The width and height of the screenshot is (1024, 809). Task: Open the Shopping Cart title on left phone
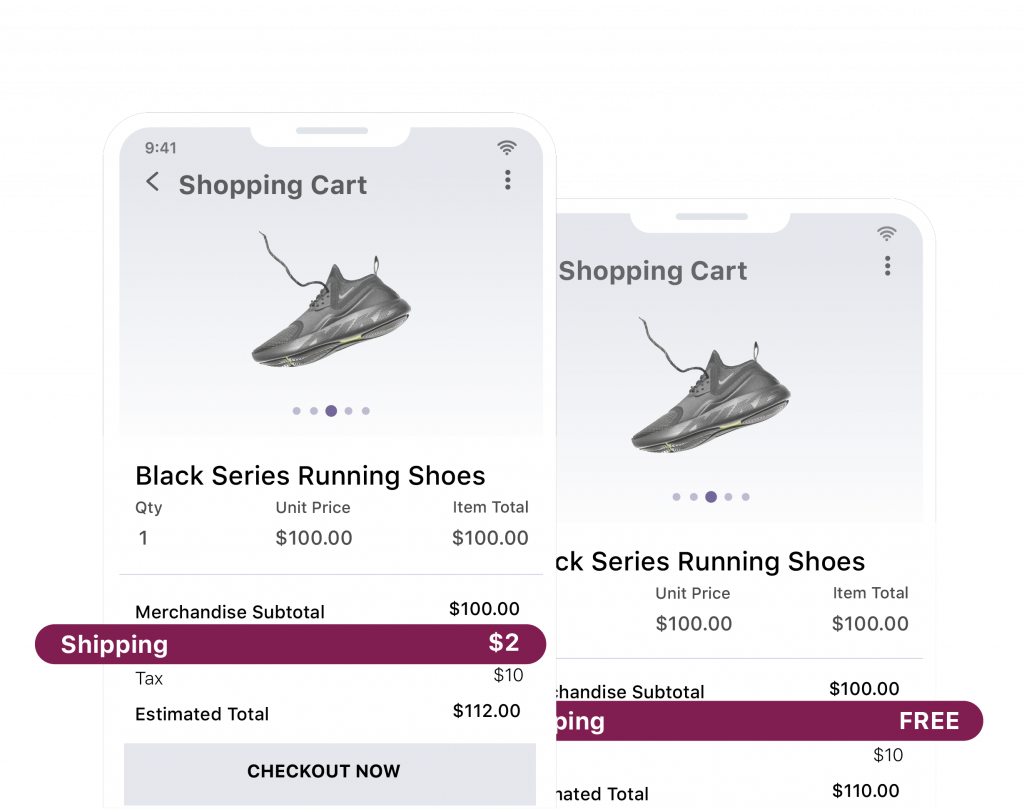click(272, 185)
